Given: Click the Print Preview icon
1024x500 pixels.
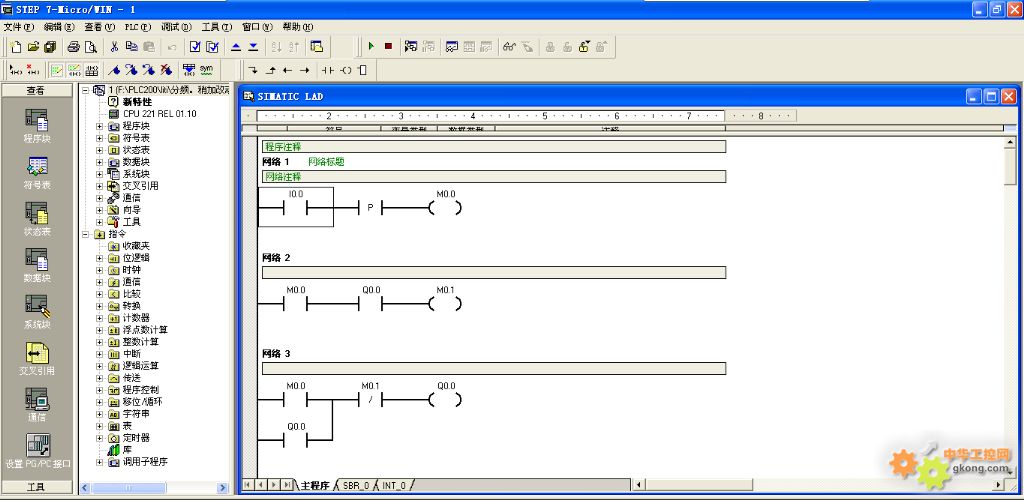Looking at the screenshot, I should pyautogui.click(x=91, y=47).
